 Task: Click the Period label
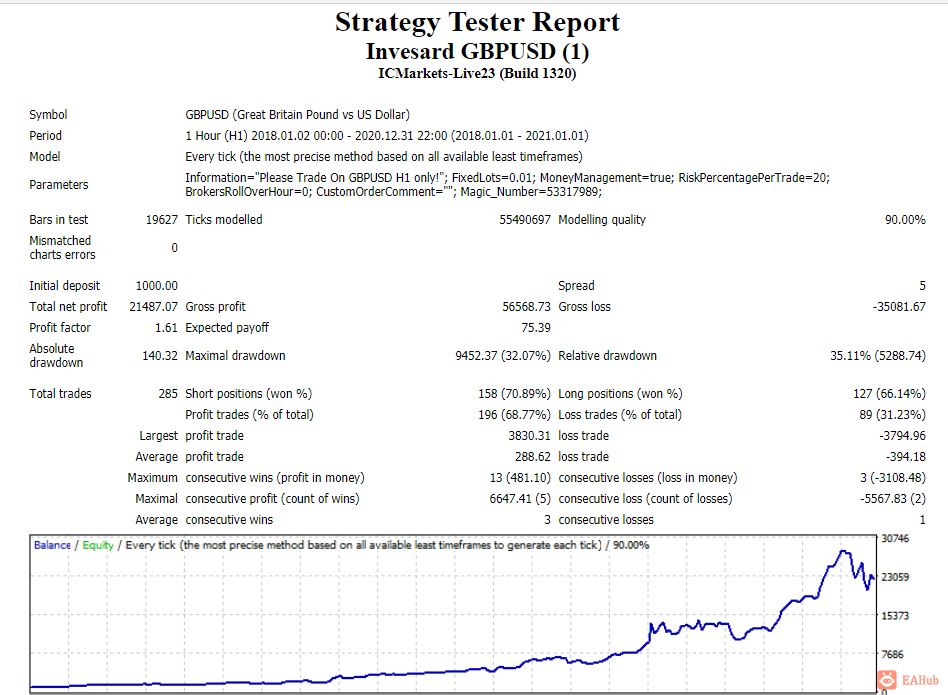coord(45,135)
